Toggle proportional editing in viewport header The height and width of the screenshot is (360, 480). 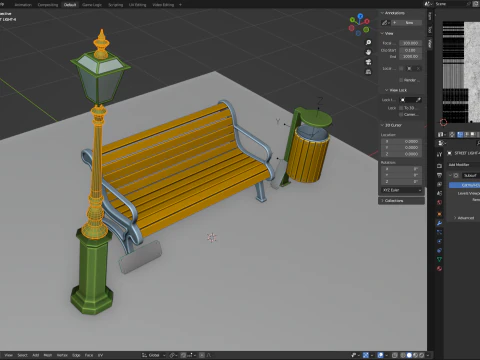pos(202,355)
